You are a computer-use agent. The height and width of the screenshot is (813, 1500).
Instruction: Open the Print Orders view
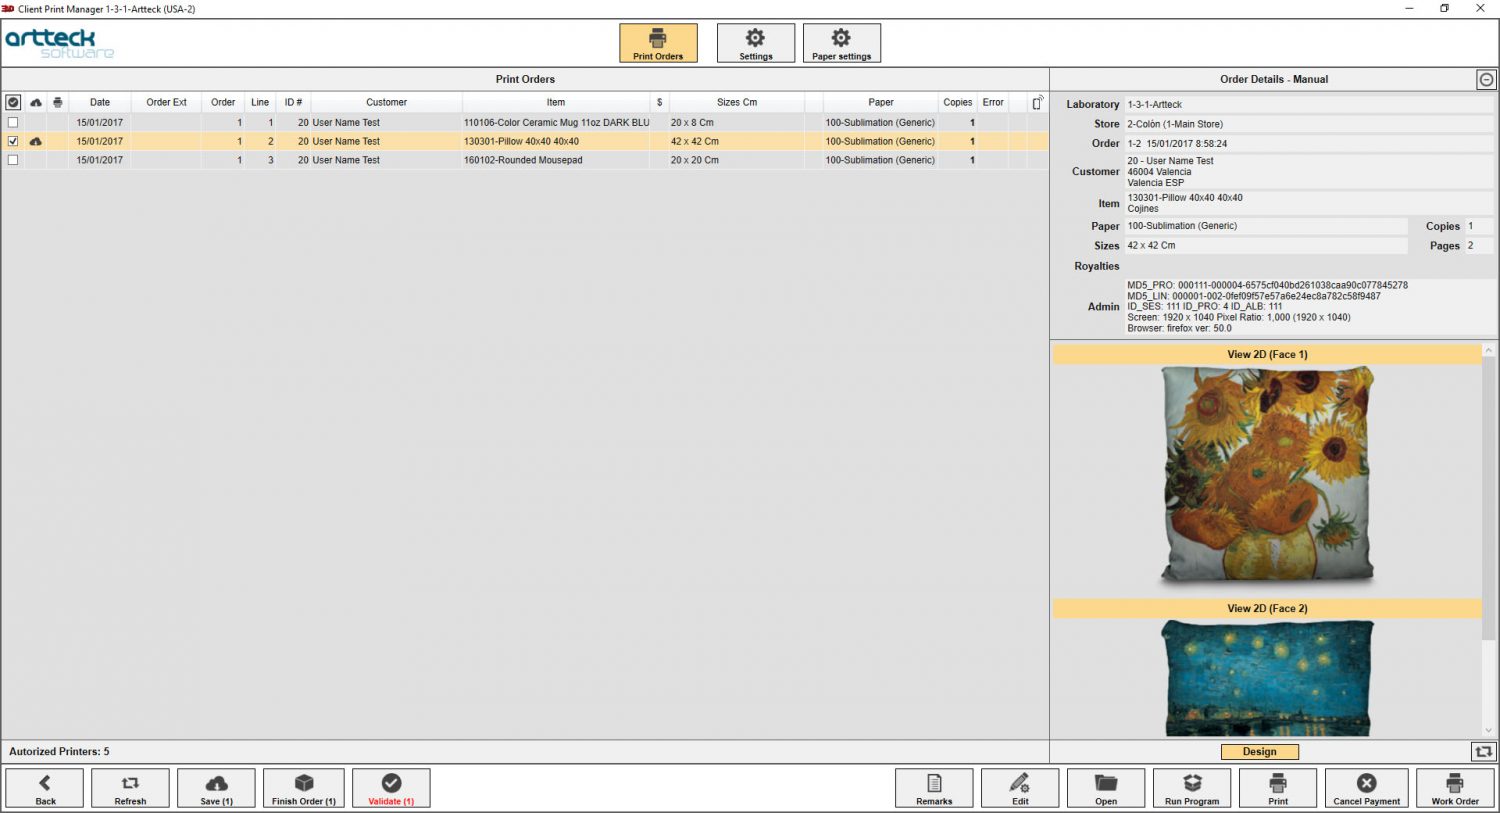tap(657, 42)
